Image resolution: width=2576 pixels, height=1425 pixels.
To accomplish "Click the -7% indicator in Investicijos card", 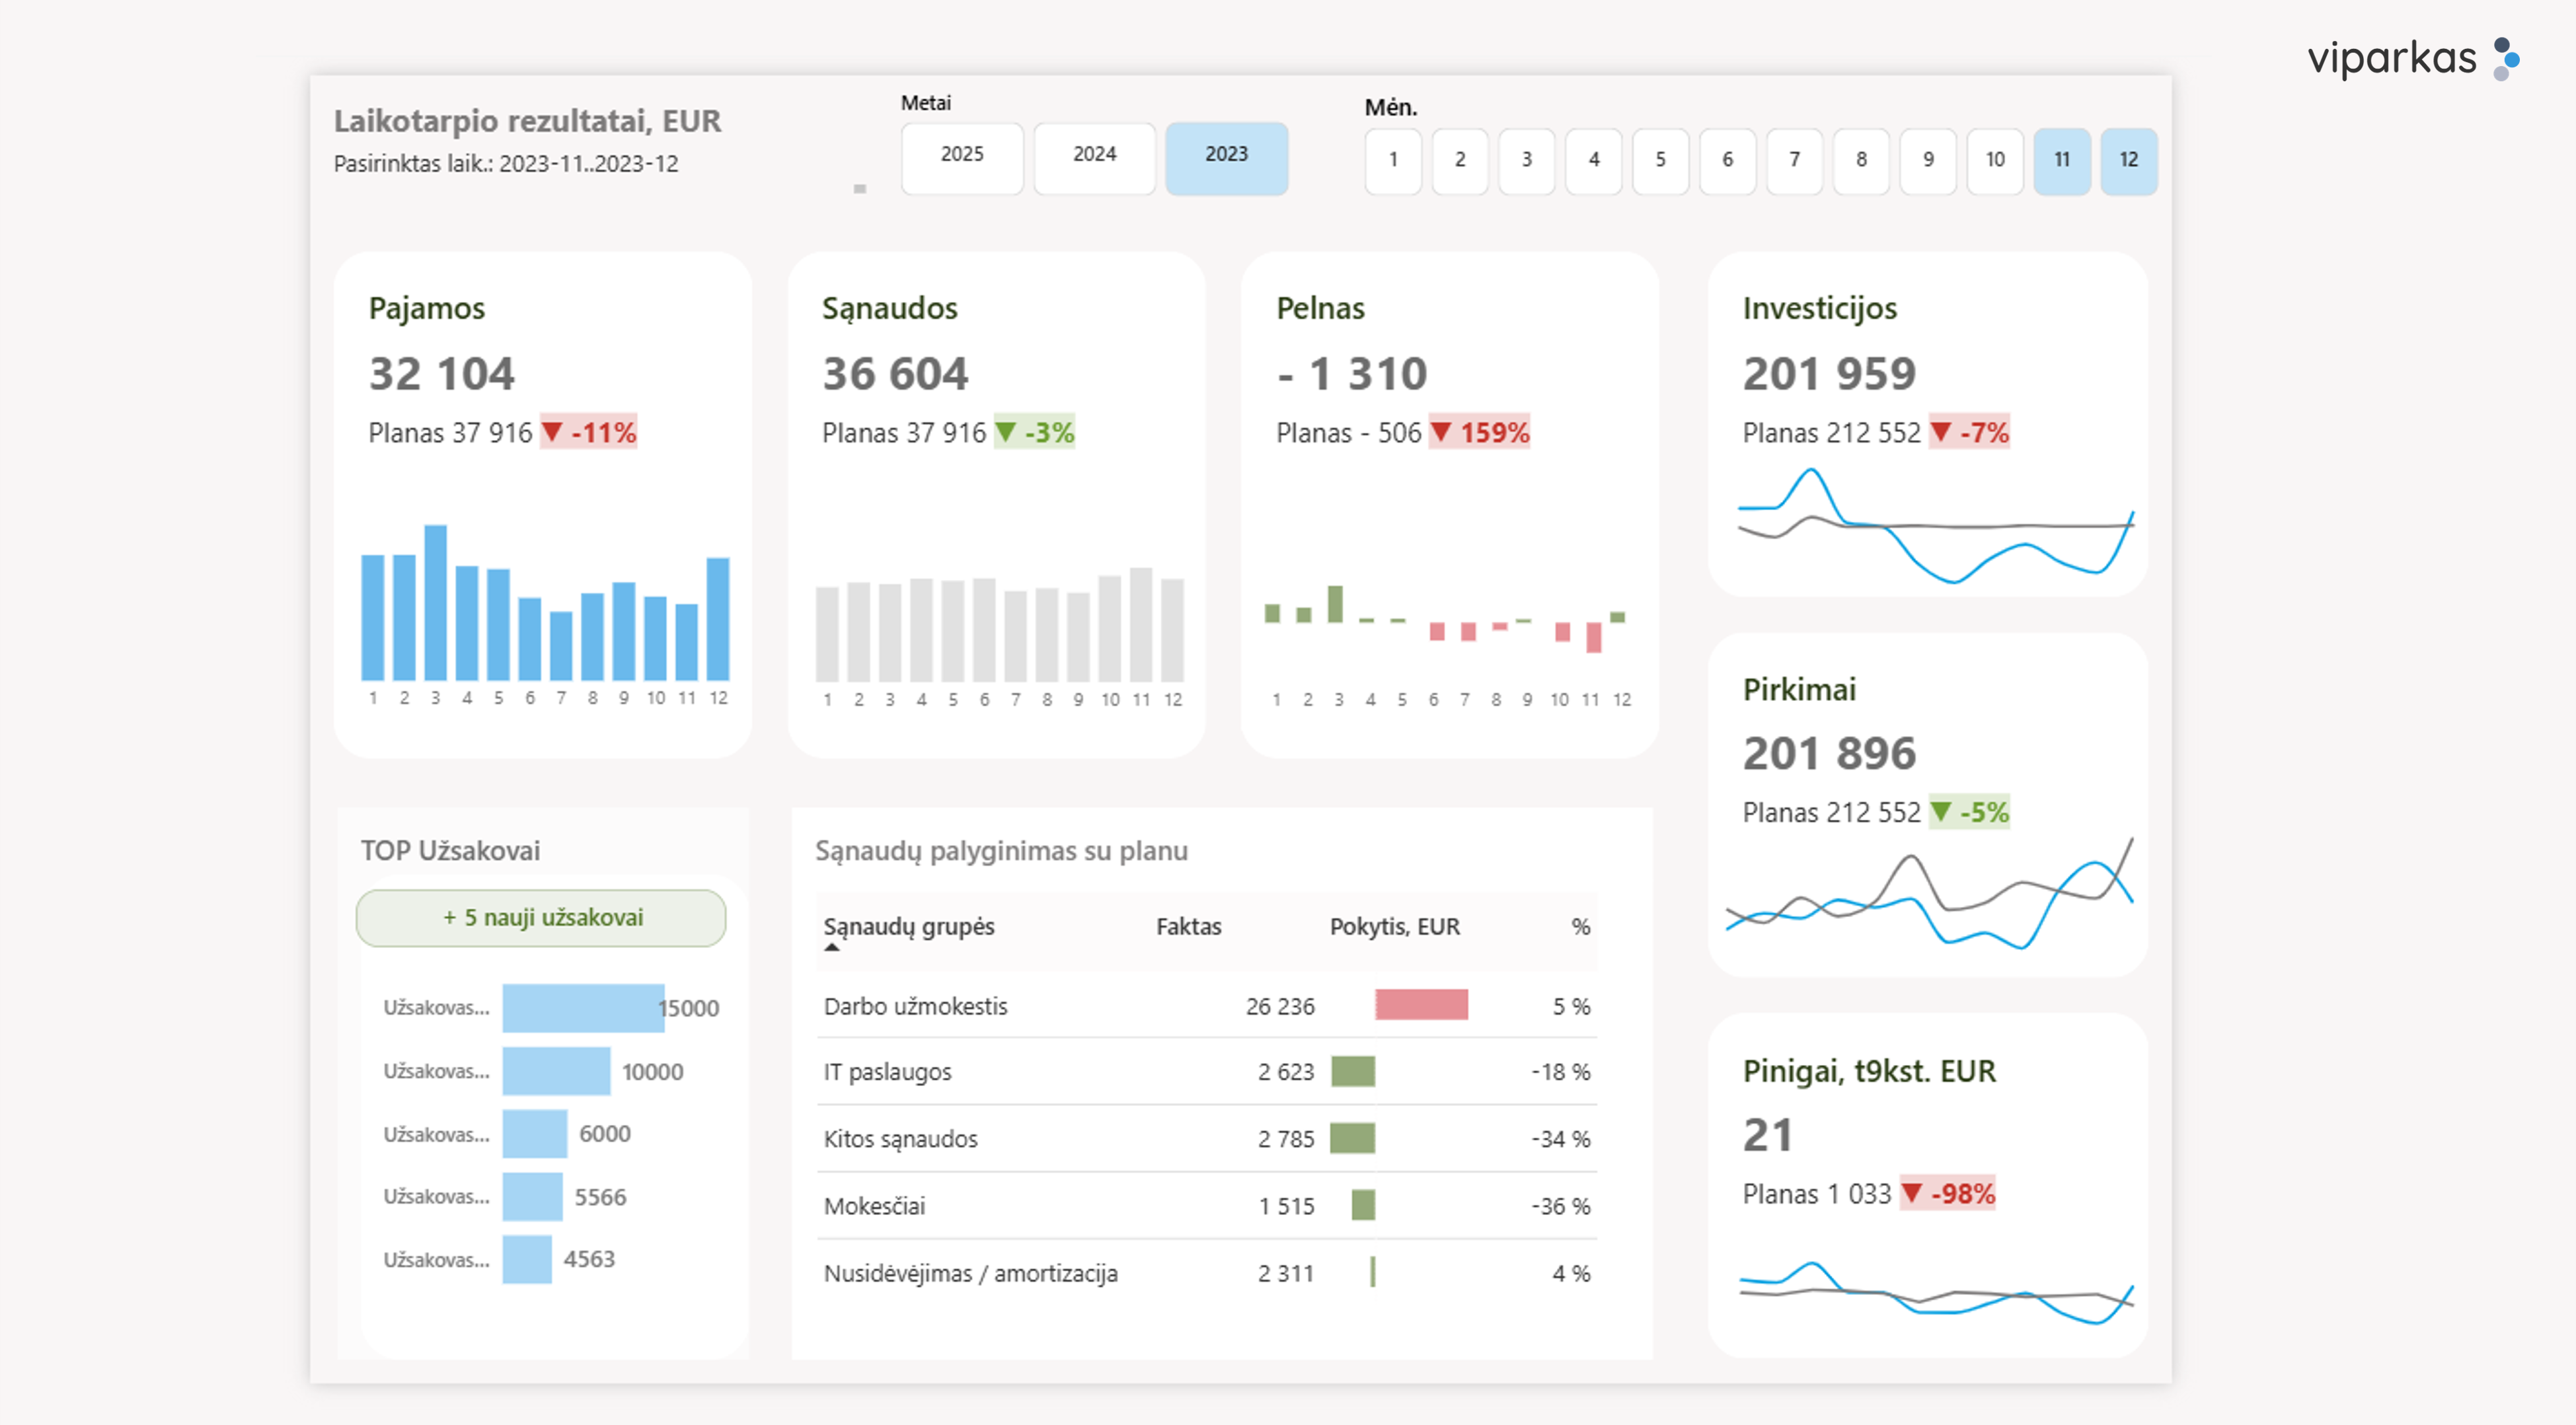I will click(x=1969, y=432).
